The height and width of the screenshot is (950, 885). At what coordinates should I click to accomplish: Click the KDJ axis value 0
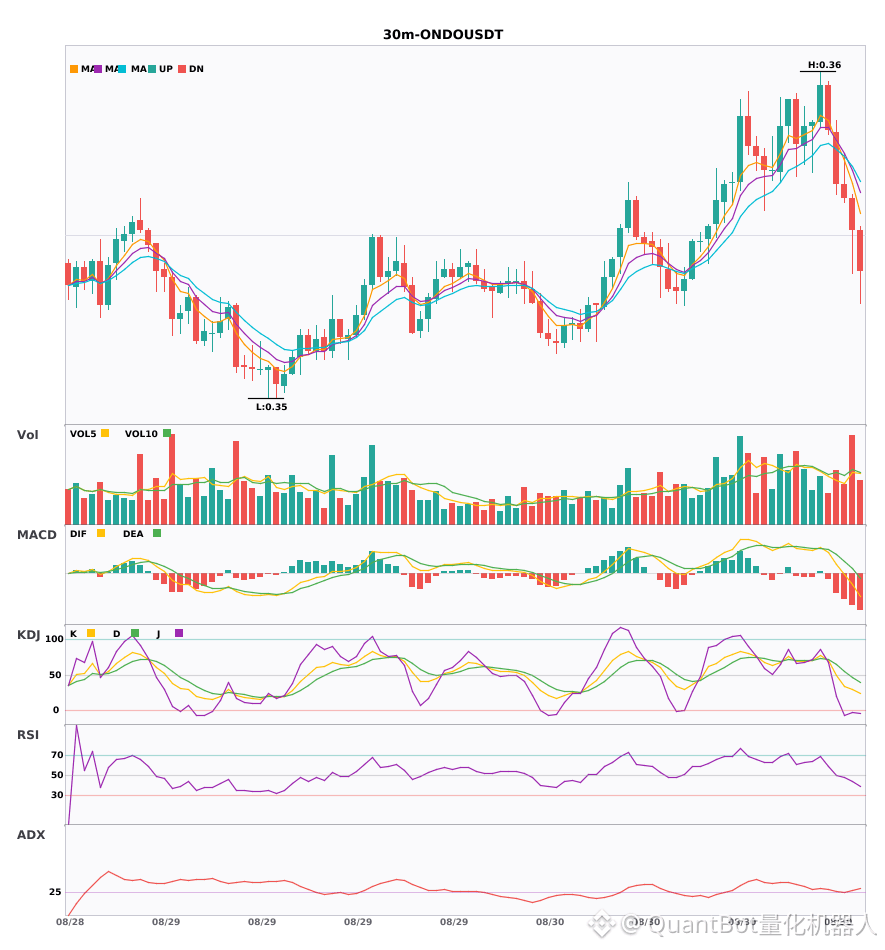tap(56, 710)
